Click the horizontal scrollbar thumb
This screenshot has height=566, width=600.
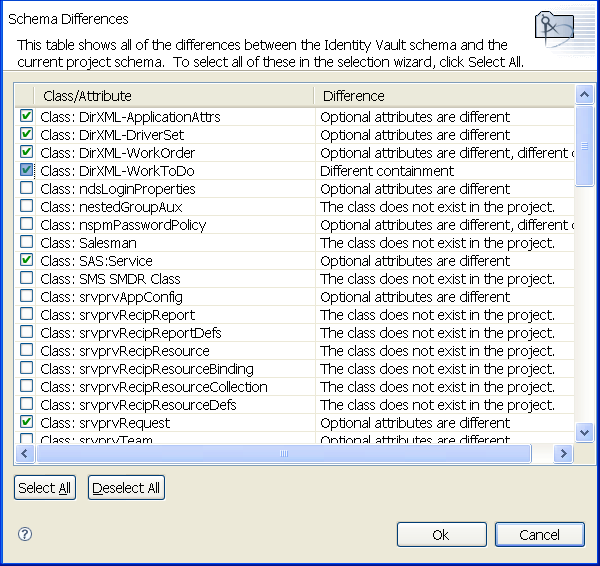tap(284, 454)
